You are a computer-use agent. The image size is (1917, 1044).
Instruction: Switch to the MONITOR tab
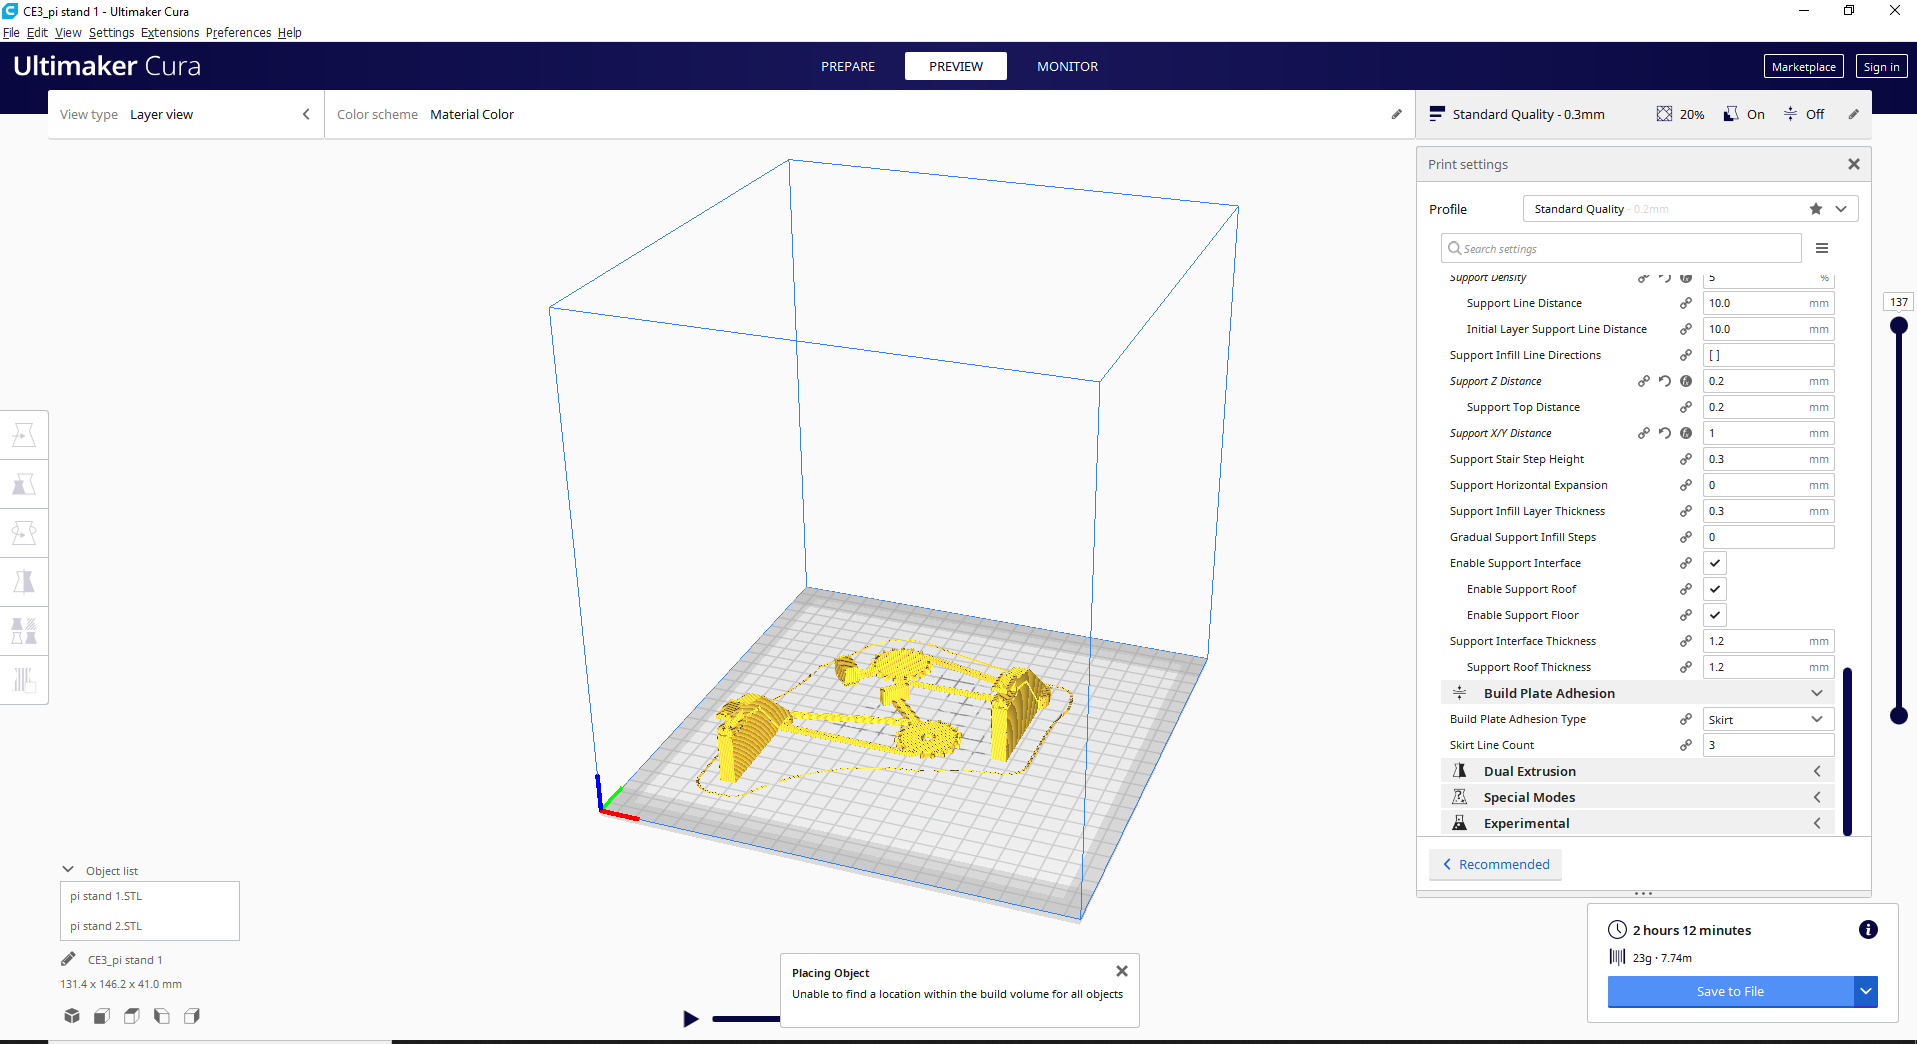[1067, 66]
